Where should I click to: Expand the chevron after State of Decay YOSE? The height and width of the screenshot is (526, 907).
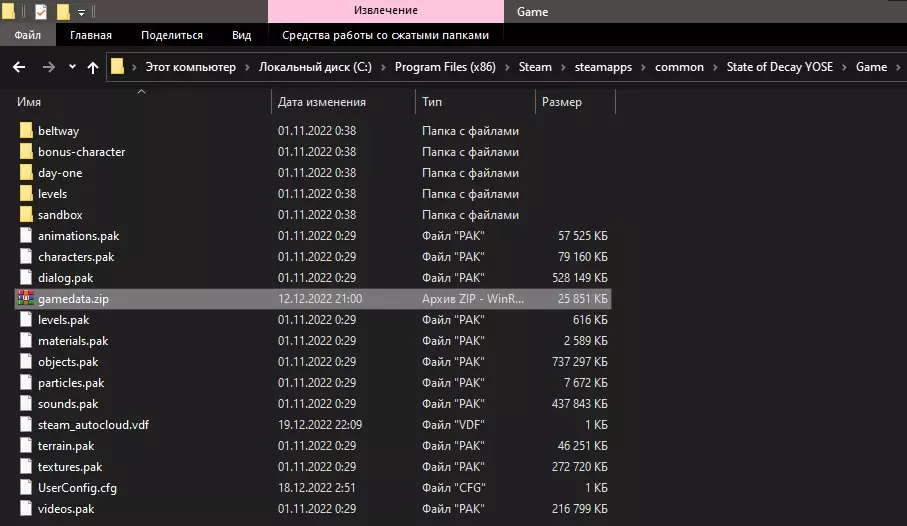click(844, 67)
